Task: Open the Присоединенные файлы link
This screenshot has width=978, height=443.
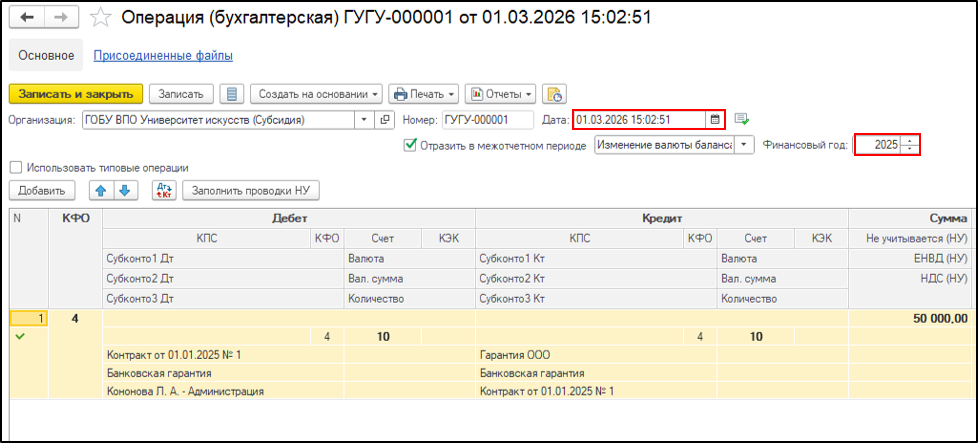Action: [x=163, y=56]
